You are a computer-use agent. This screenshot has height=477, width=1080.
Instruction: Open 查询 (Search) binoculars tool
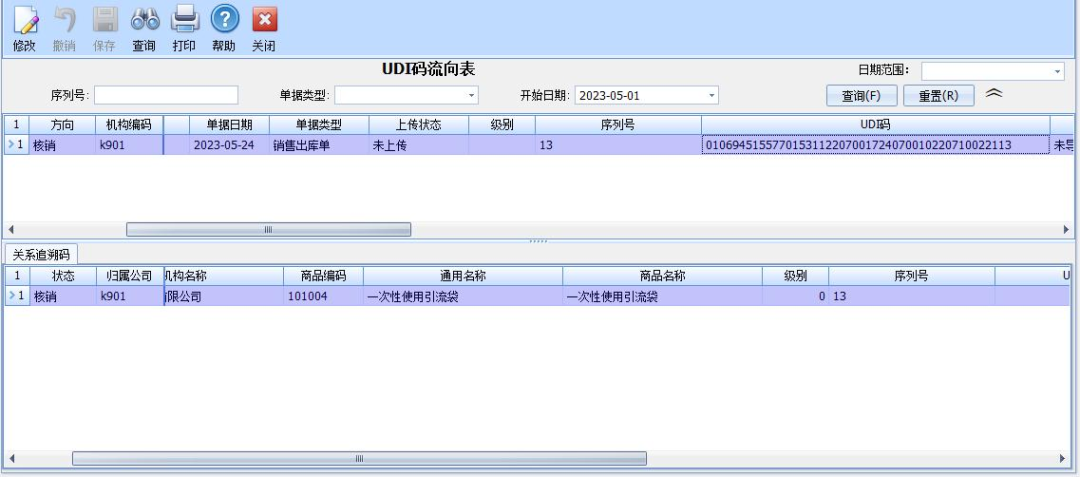144,20
